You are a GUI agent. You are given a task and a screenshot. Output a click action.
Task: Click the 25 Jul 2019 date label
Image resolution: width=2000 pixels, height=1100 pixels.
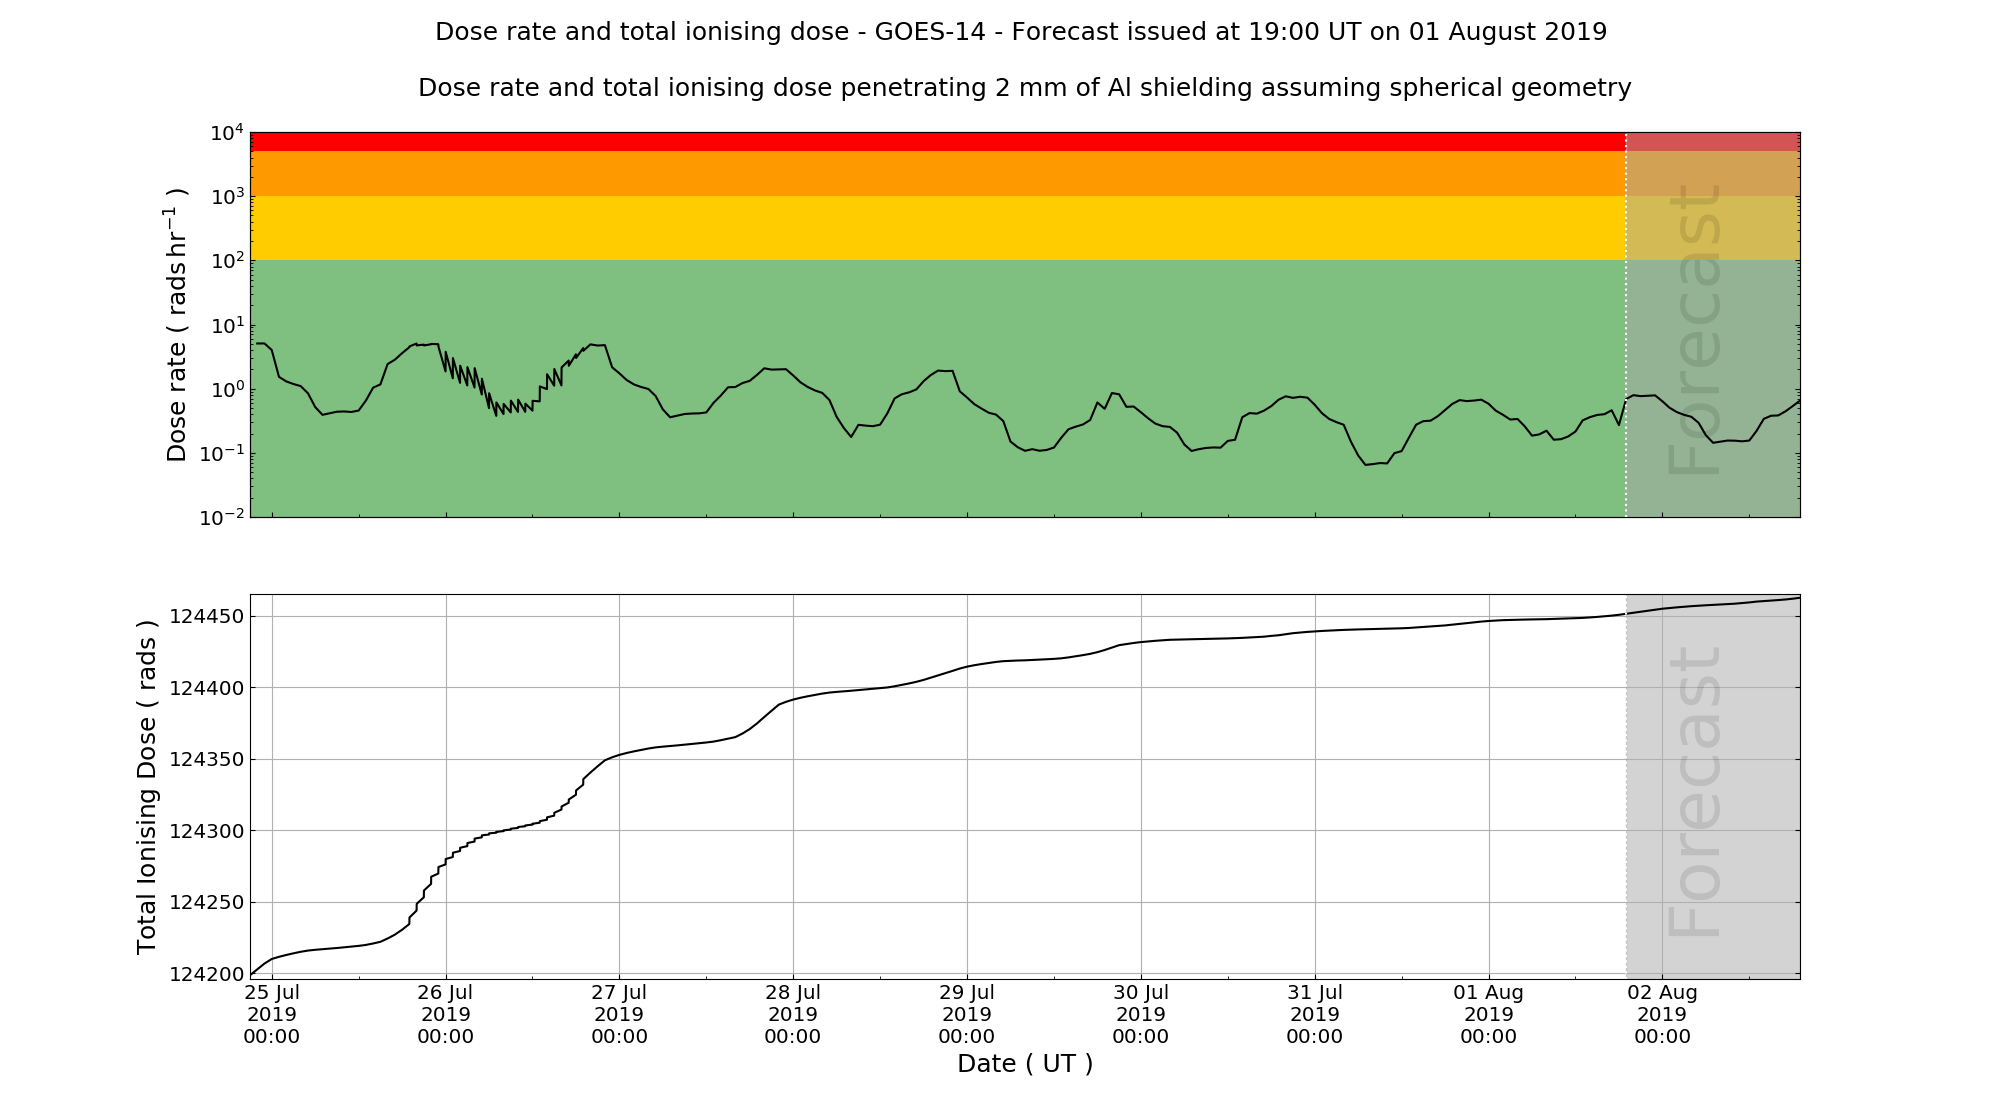click(x=272, y=1014)
